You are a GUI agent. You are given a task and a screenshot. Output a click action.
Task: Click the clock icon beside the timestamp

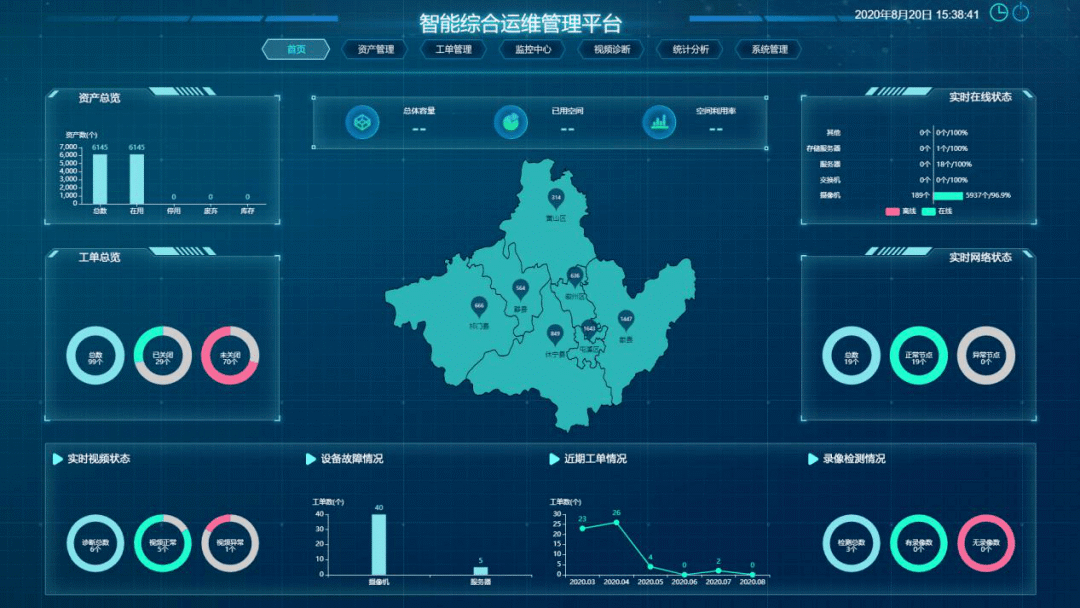pos(998,12)
